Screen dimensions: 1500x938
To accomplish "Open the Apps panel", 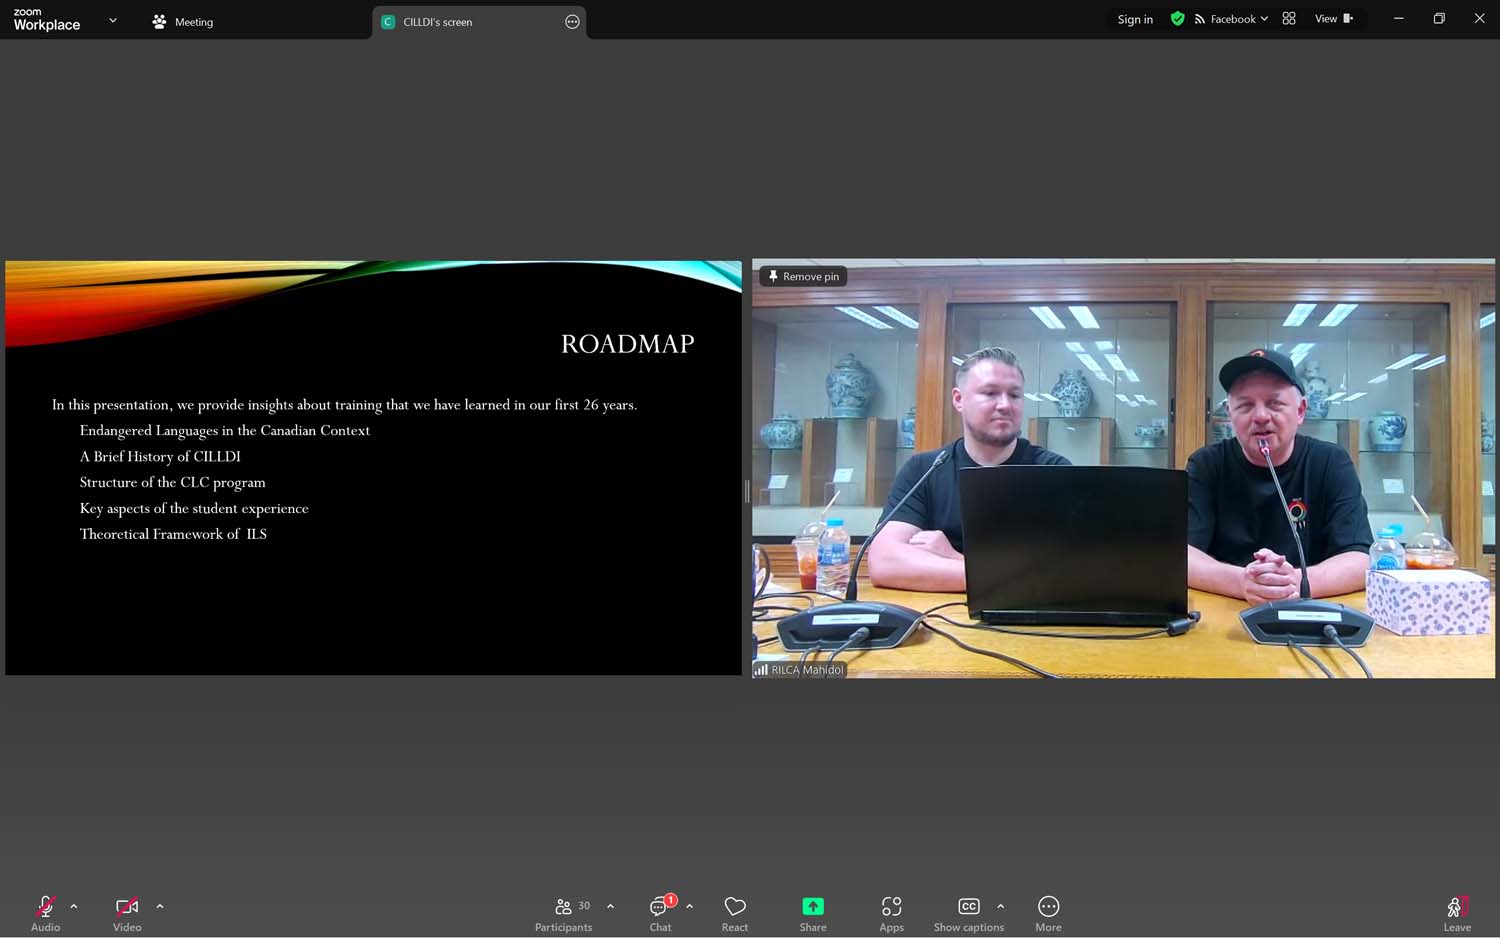I will (x=891, y=913).
